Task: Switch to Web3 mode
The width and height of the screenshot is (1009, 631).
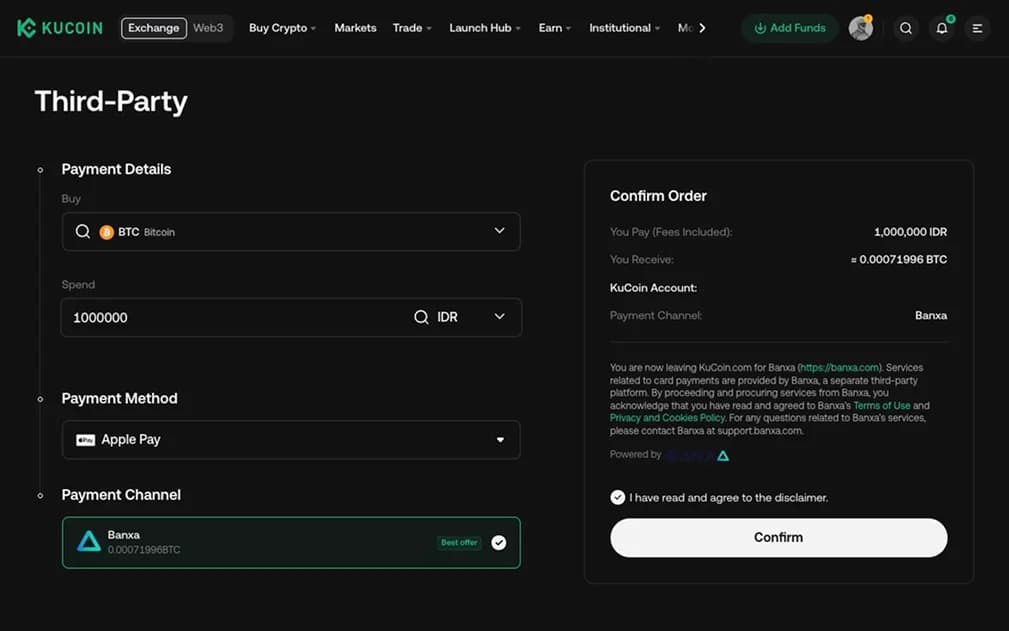Action: click(208, 28)
